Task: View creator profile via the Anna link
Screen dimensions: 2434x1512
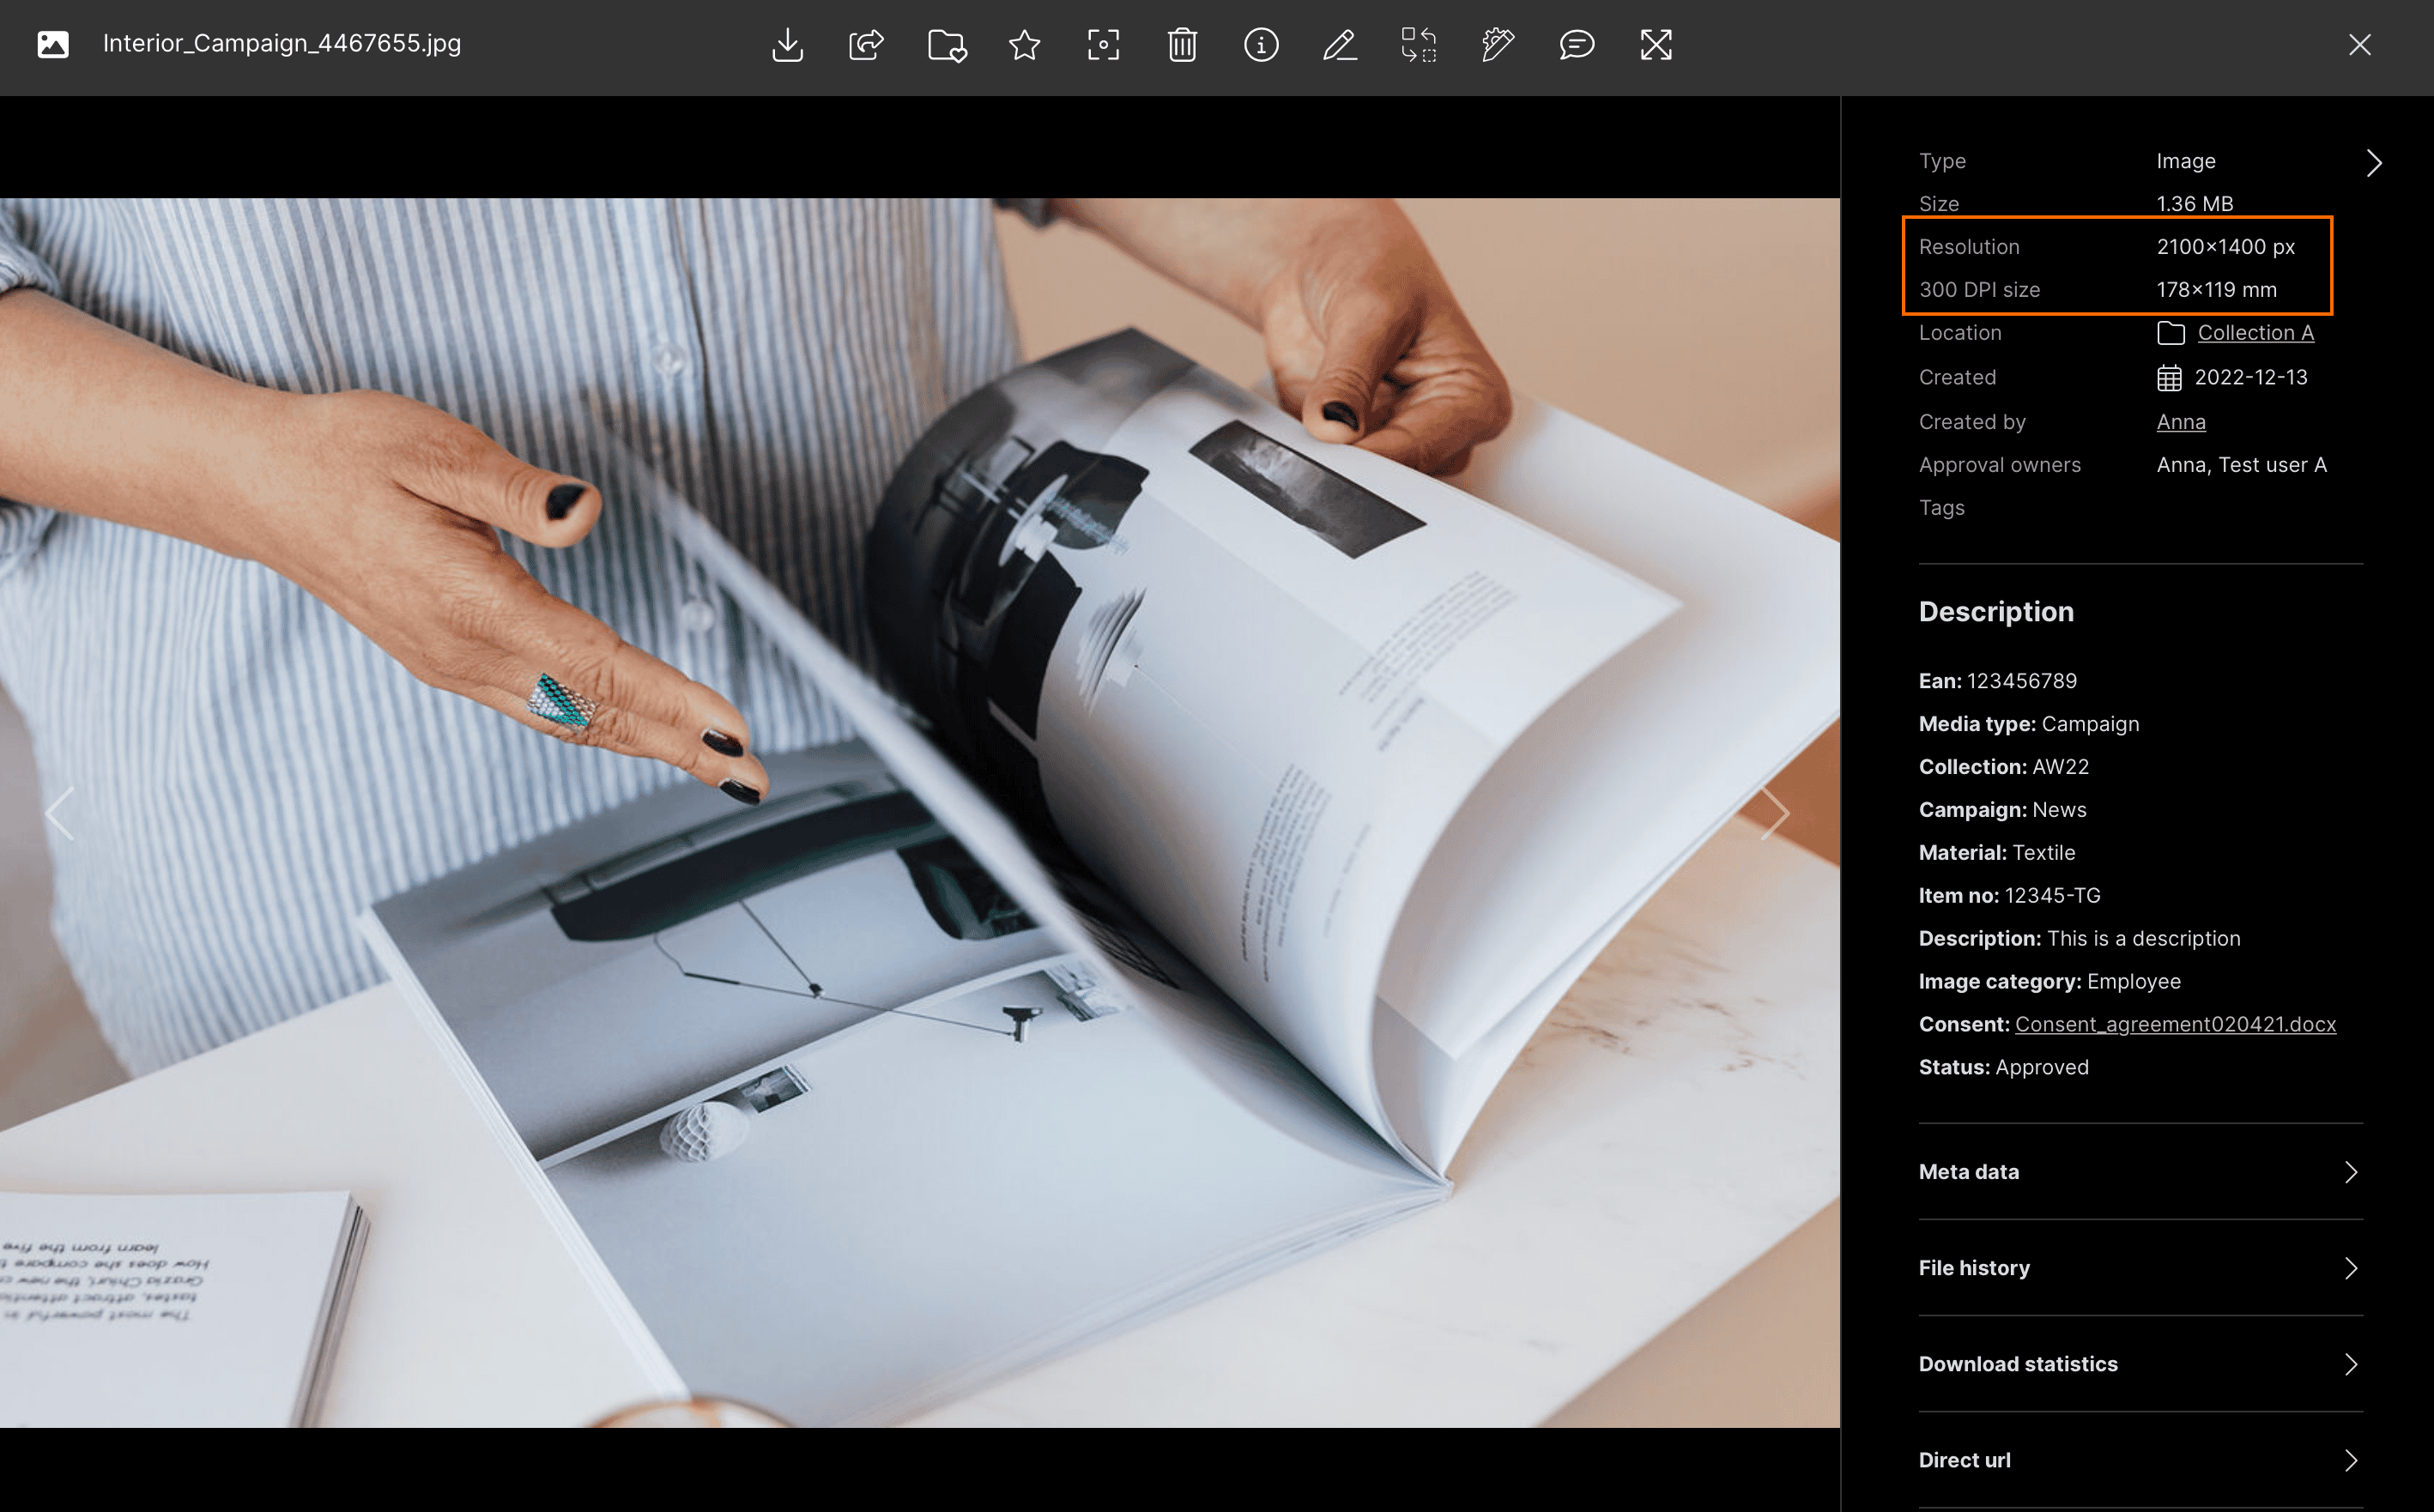Action: [x=2180, y=421]
